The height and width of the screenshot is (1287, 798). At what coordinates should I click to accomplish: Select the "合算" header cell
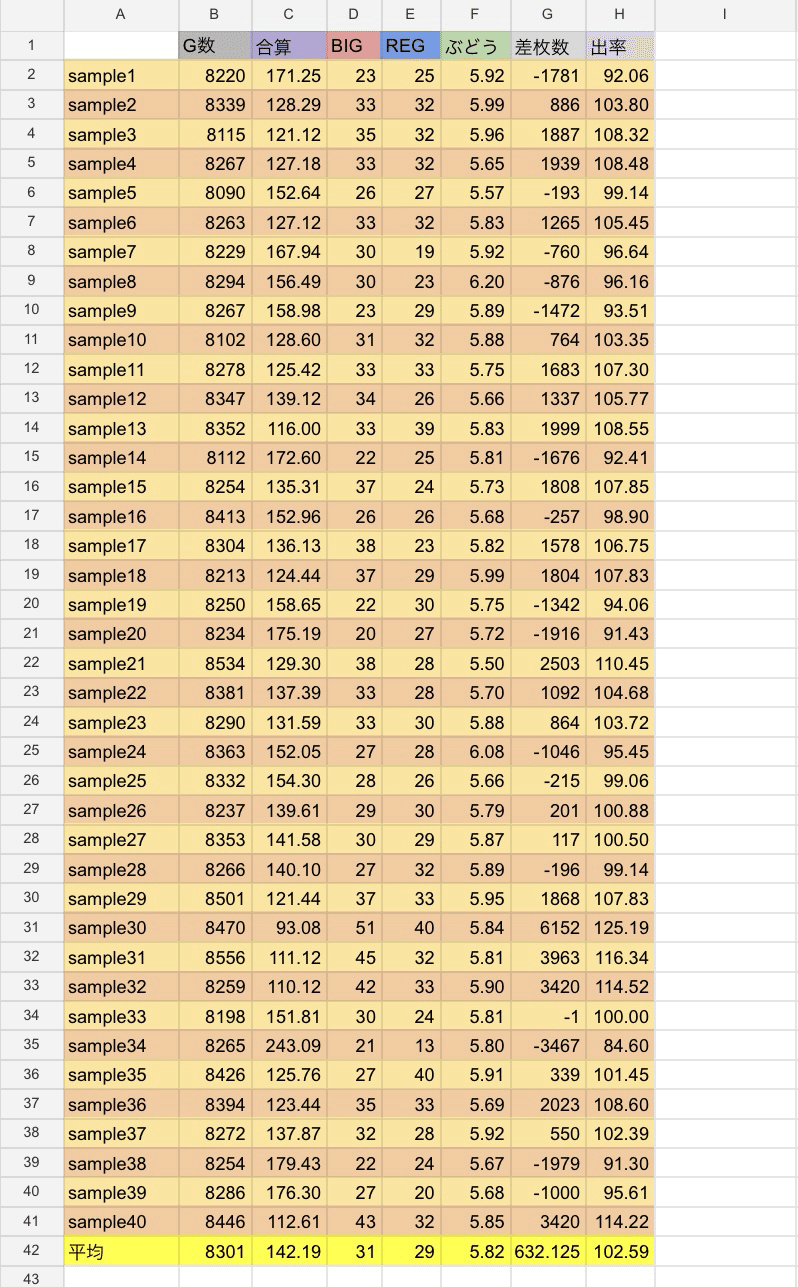click(289, 46)
